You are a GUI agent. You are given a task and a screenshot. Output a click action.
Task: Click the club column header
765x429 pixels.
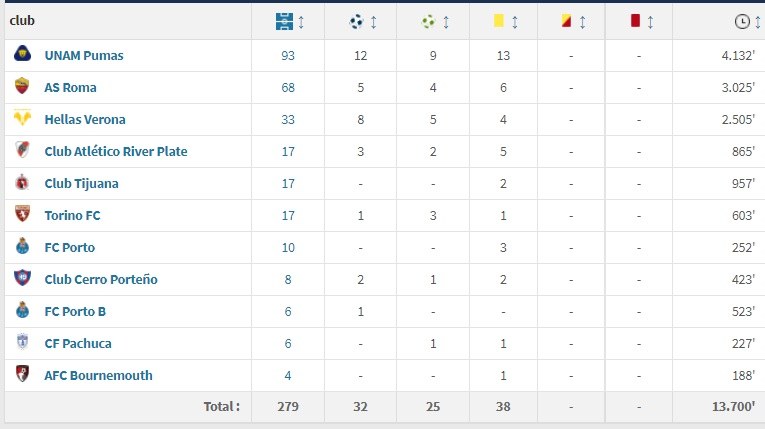pyautogui.click(x=22, y=20)
